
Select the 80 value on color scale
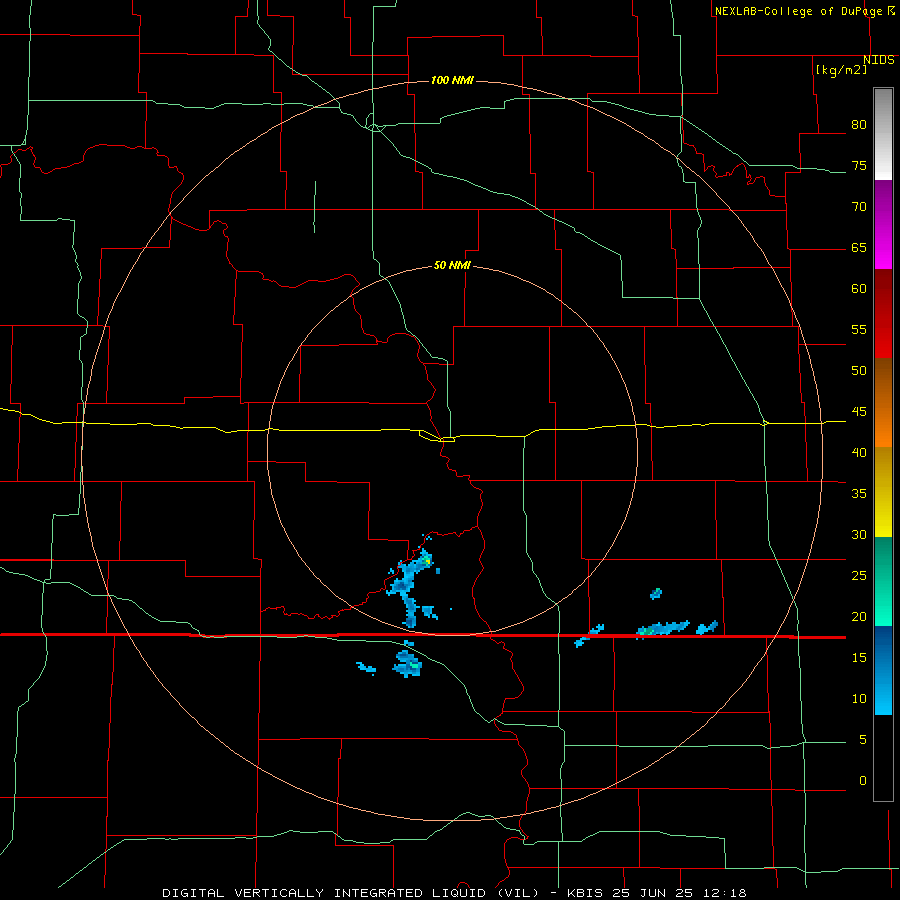point(859,125)
